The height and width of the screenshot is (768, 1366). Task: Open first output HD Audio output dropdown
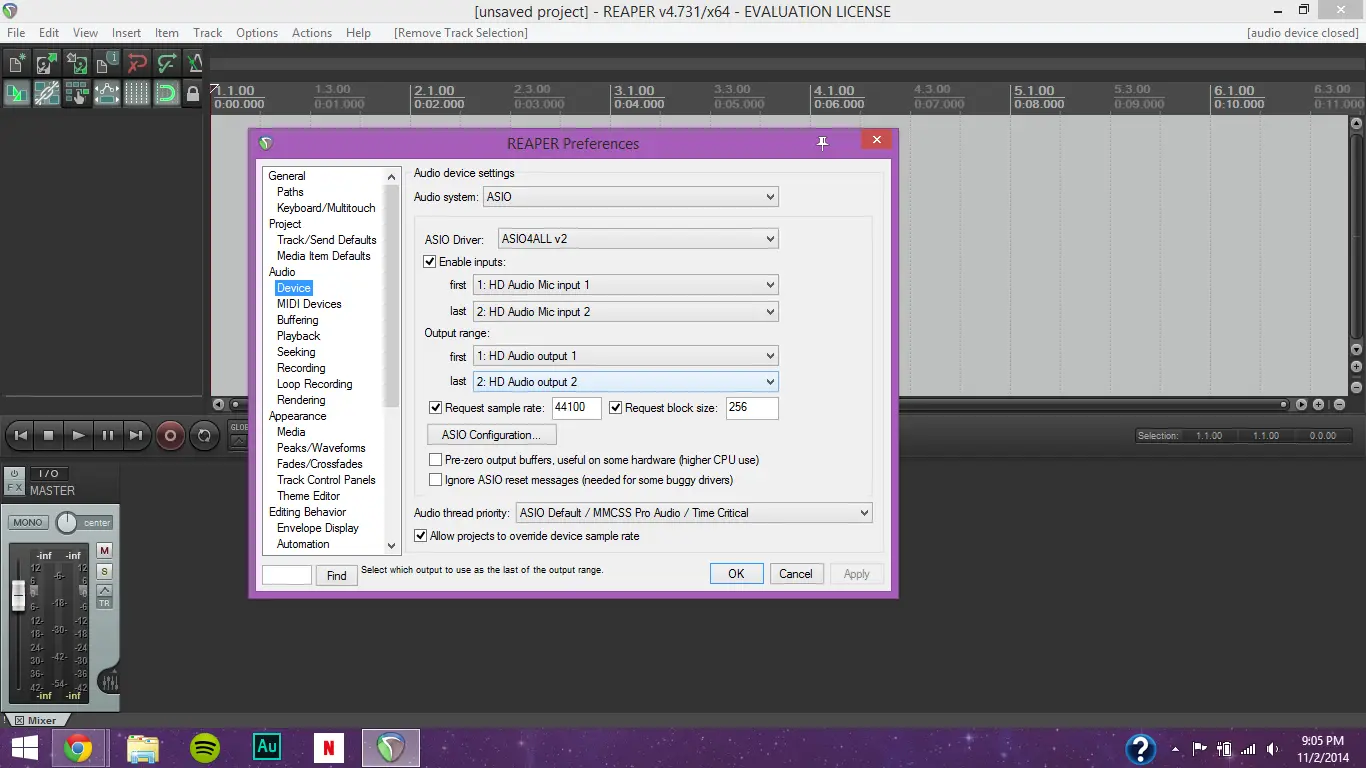pyautogui.click(x=625, y=356)
